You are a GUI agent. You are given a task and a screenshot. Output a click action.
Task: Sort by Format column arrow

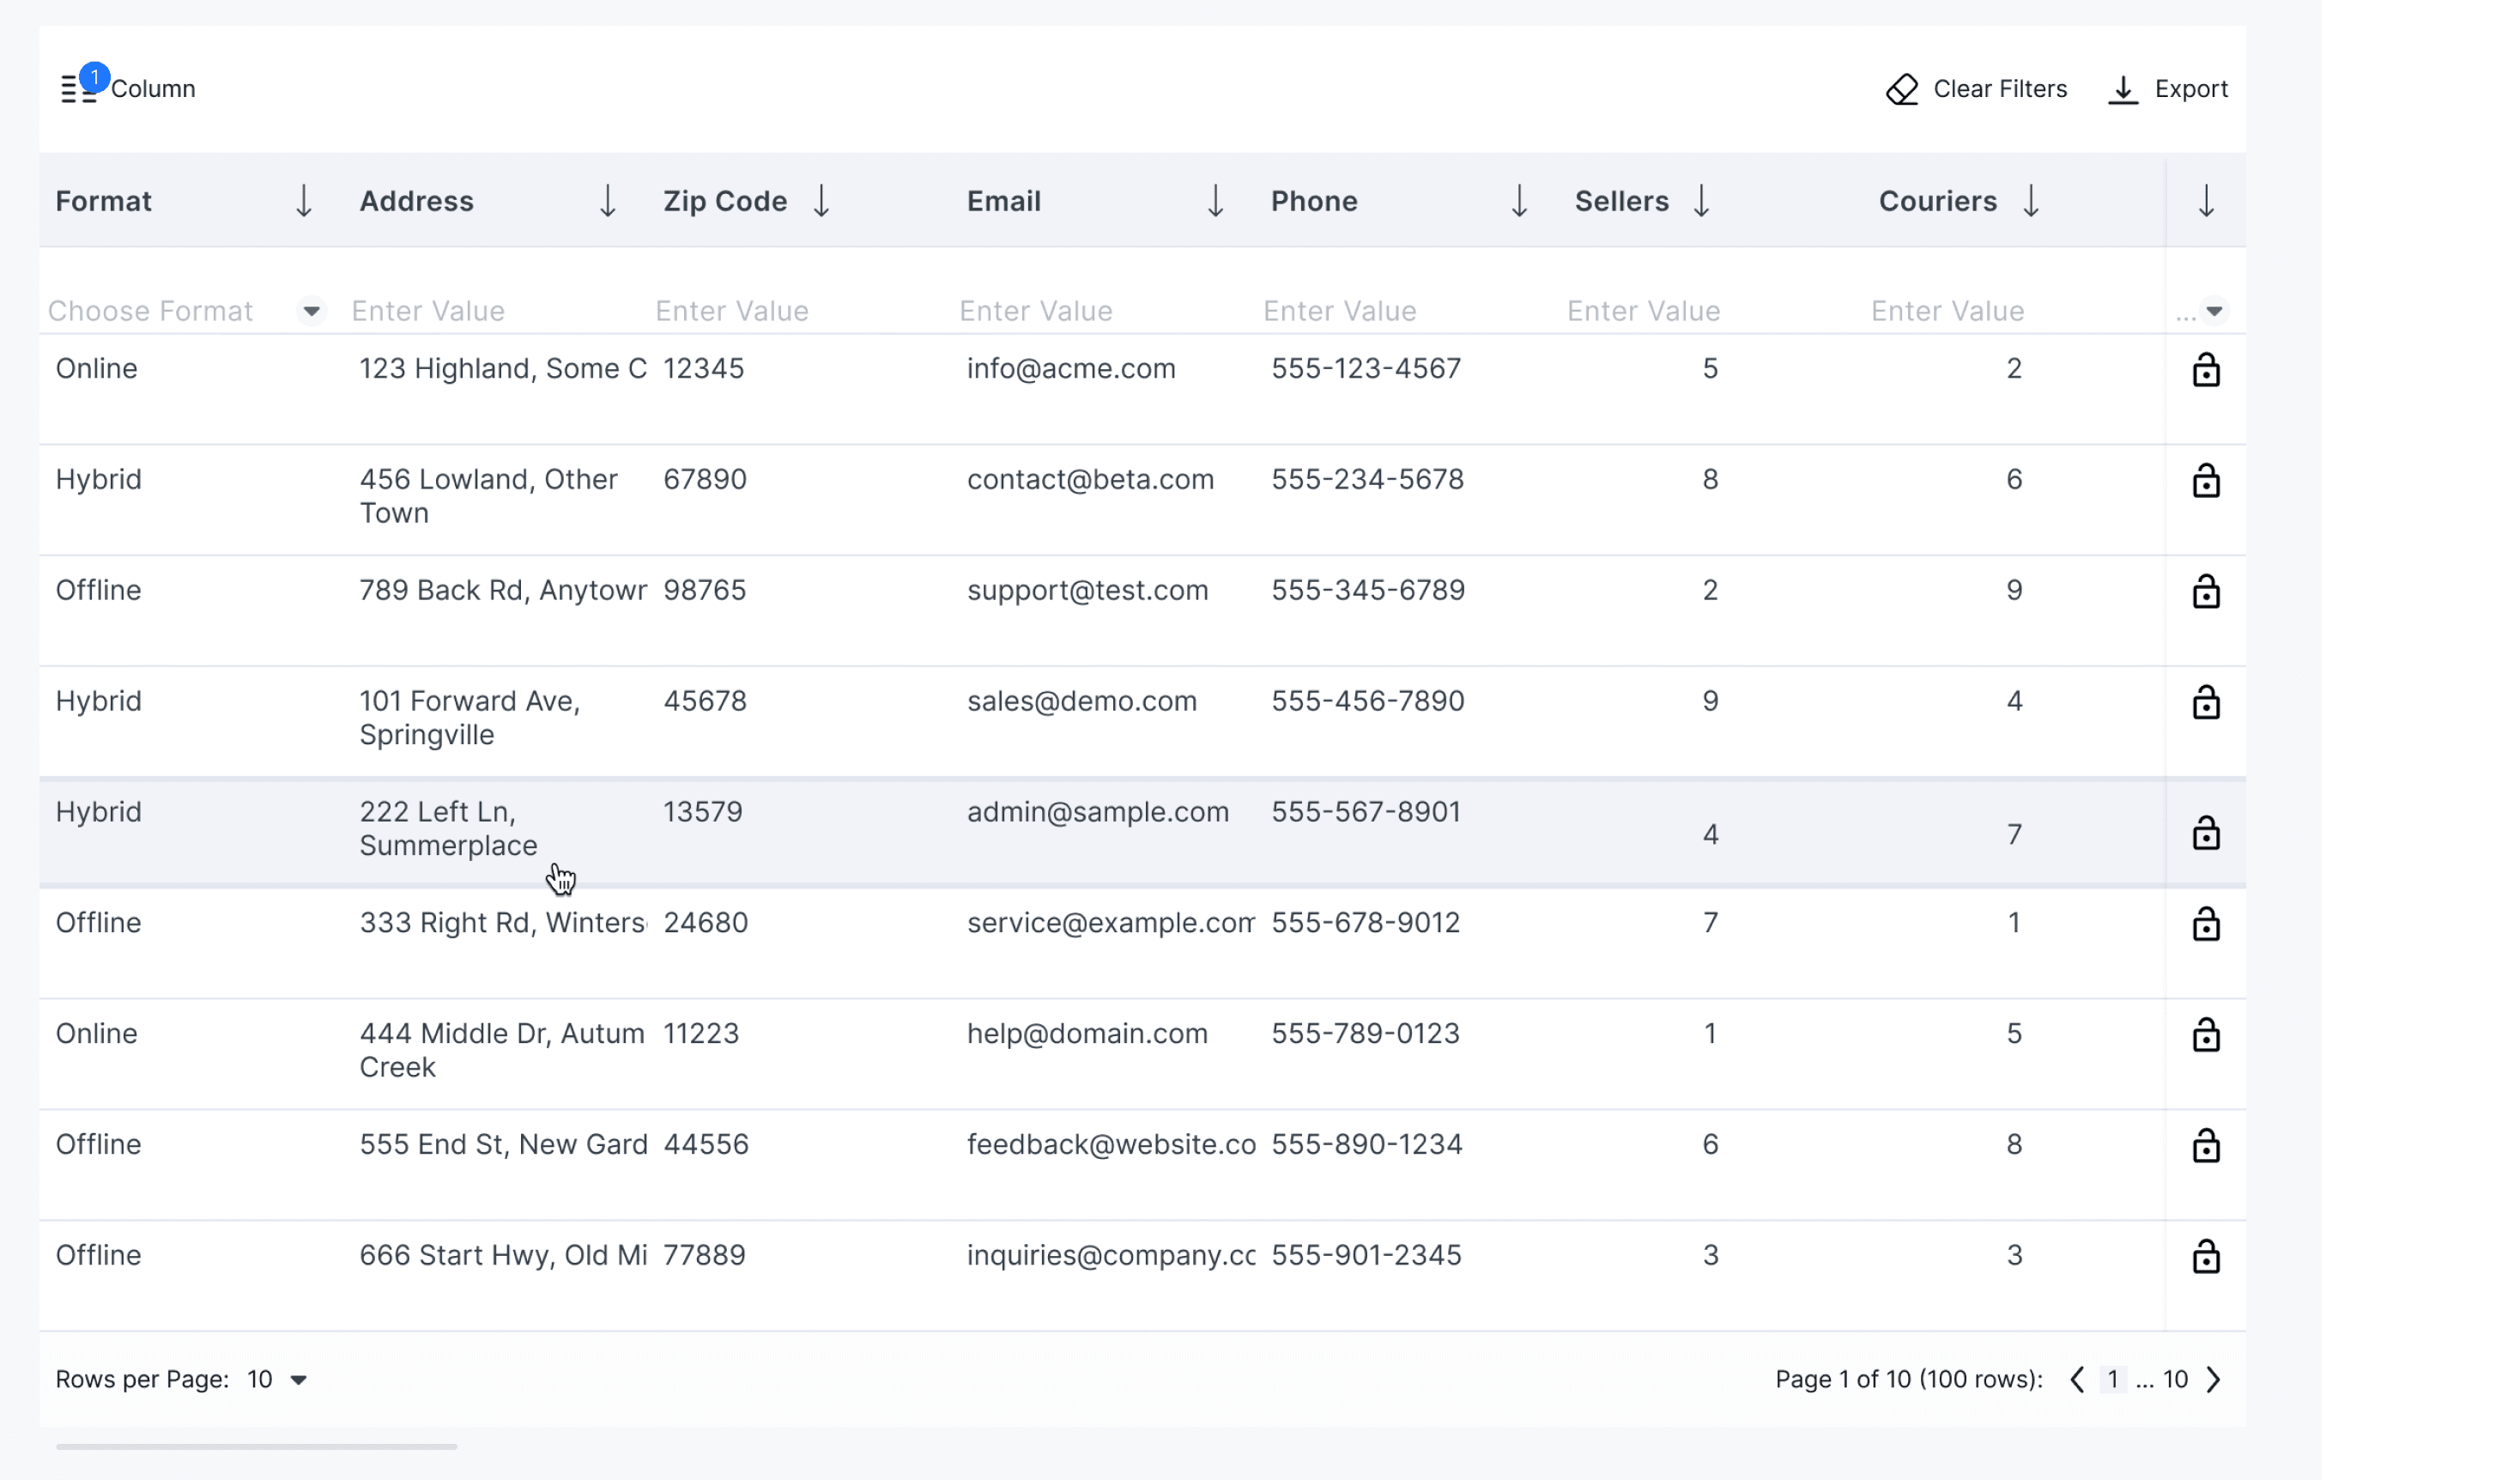coord(304,201)
